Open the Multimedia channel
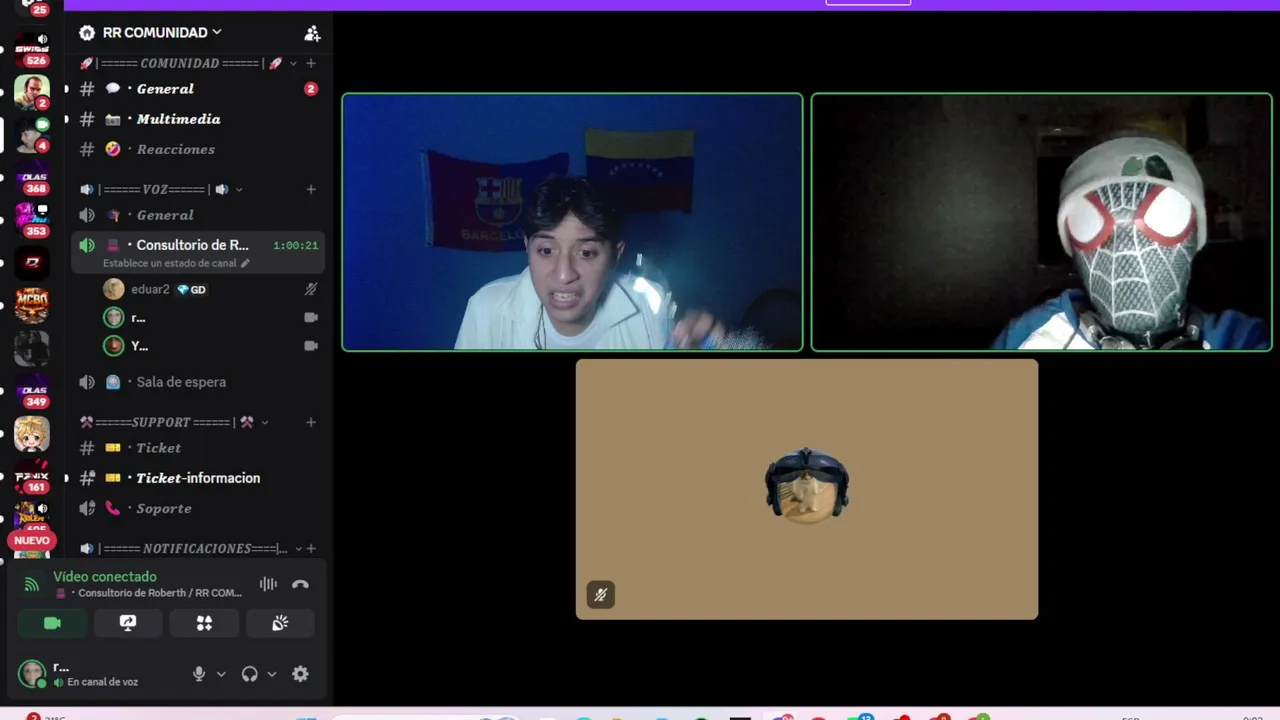1280x720 pixels. (198, 119)
